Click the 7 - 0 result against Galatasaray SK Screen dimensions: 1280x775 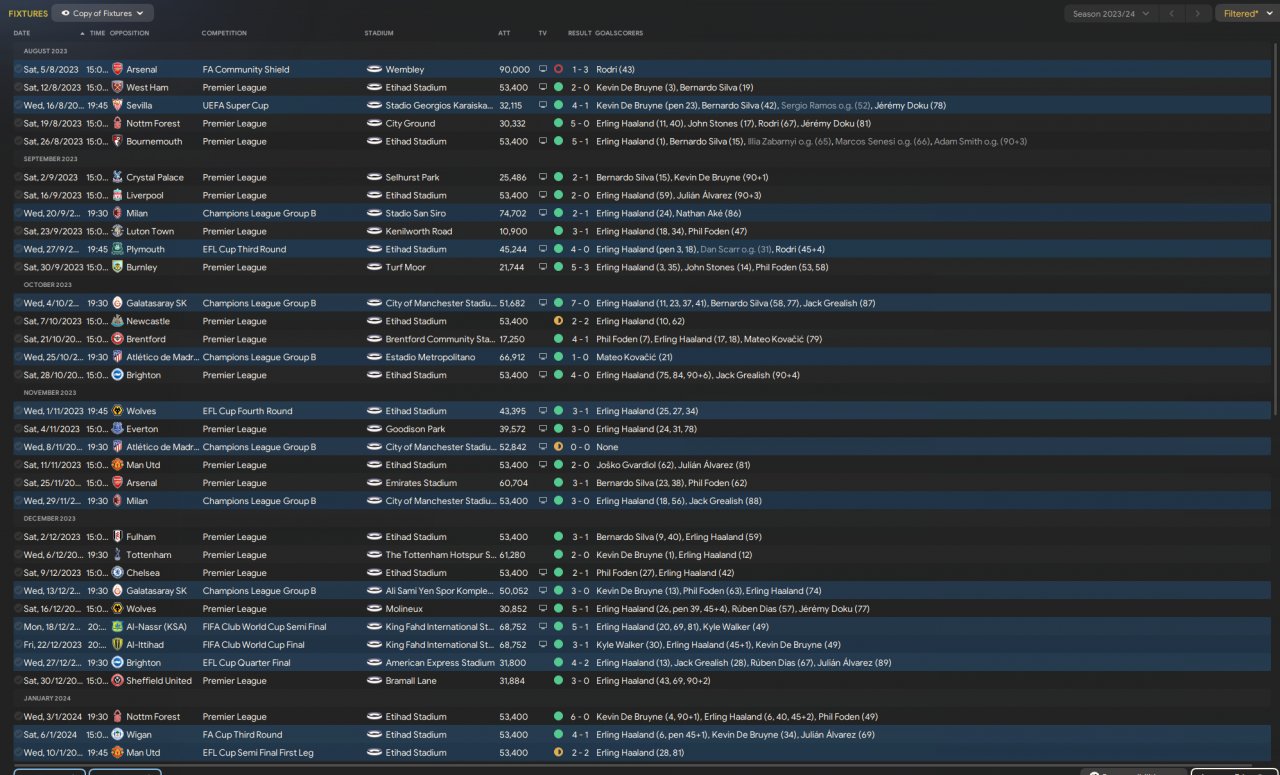[x=580, y=304]
